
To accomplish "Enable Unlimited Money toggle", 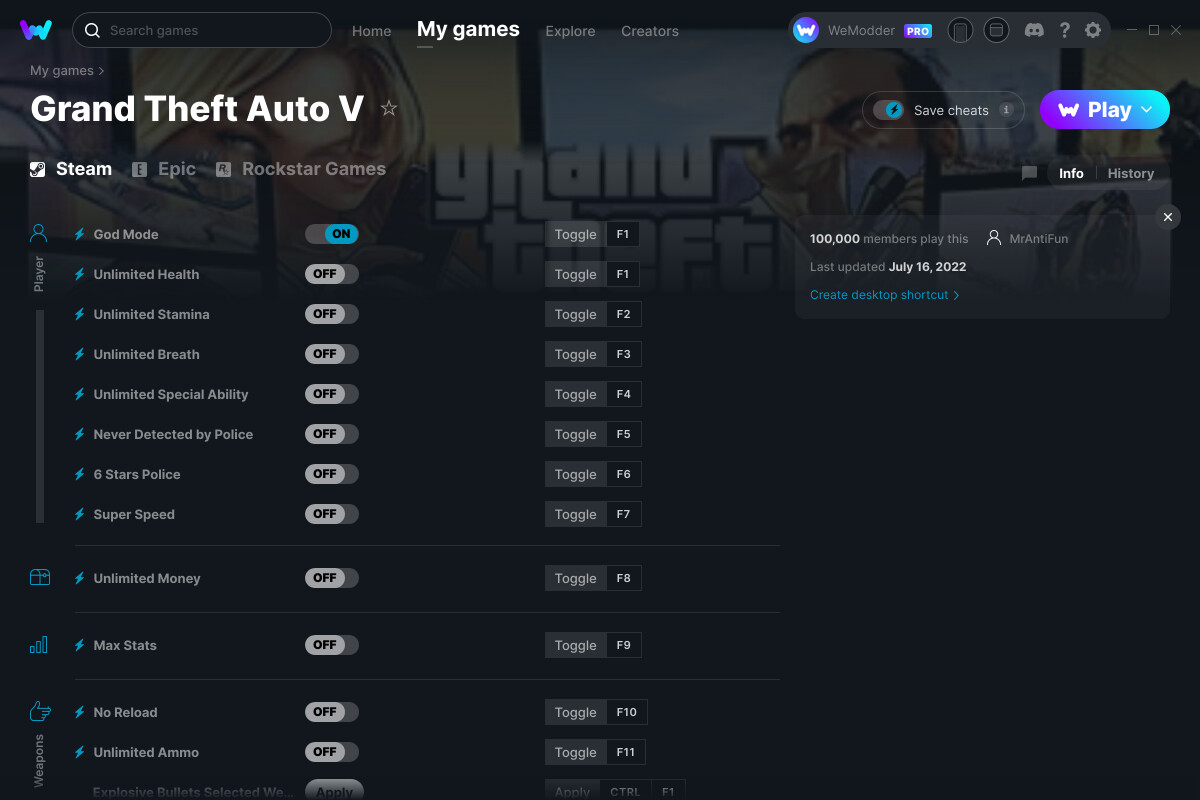I will pyautogui.click(x=331, y=578).
